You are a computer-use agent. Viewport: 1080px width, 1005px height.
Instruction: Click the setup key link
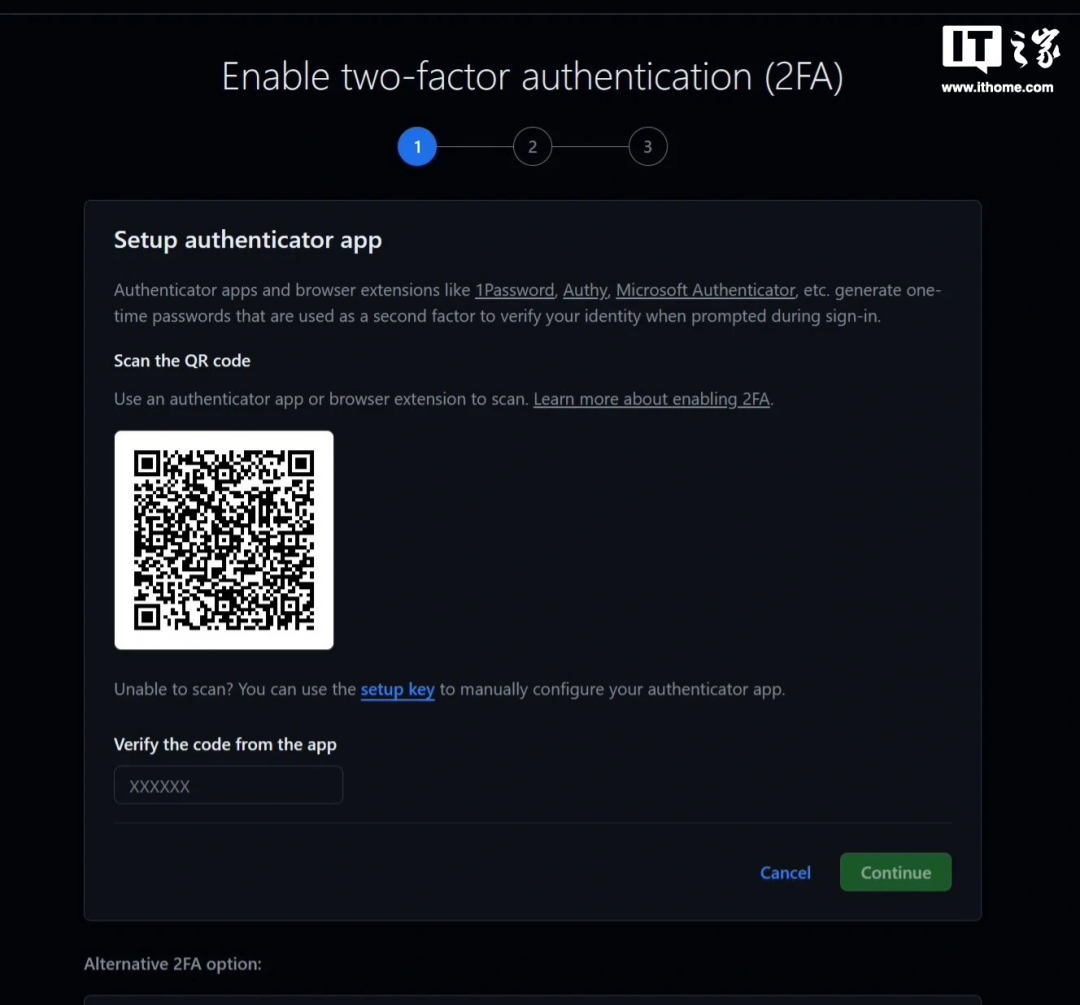tap(397, 690)
